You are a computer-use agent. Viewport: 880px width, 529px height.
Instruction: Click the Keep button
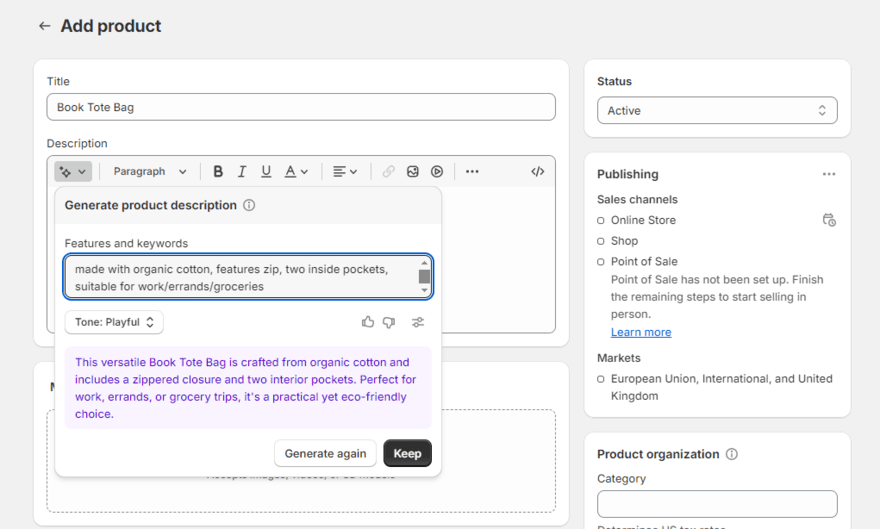point(407,453)
